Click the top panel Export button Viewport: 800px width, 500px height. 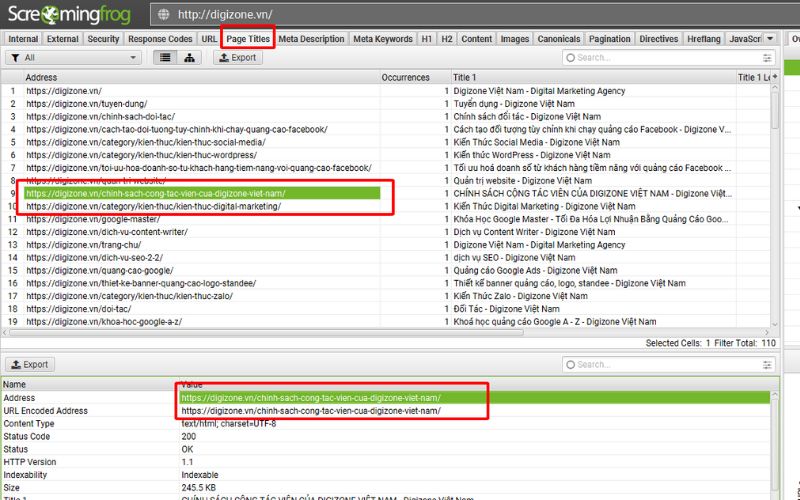pos(238,58)
